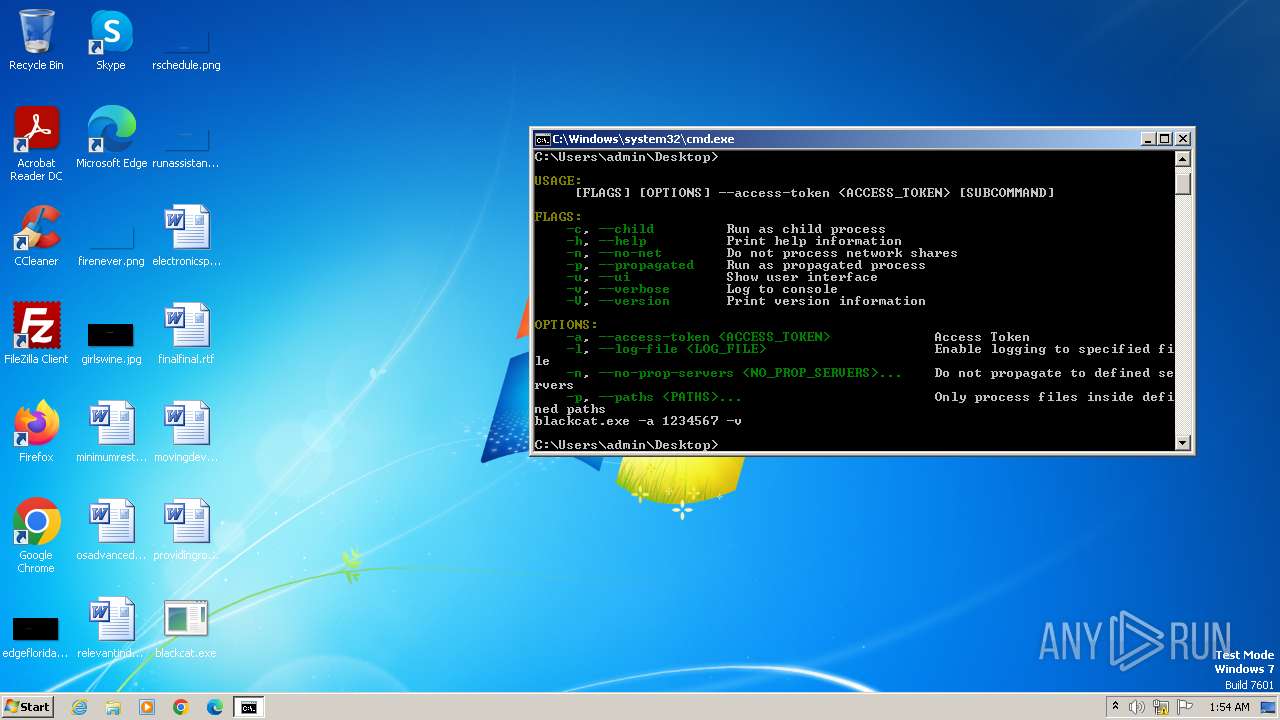Close the cmd.exe window
This screenshot has width=1280, height=720.
coord(1183,139)
